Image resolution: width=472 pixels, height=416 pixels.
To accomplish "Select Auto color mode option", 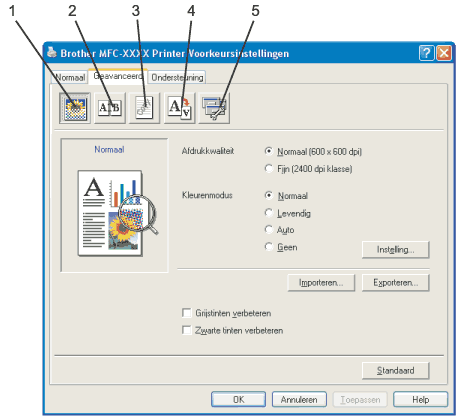I will coord(269,229).
